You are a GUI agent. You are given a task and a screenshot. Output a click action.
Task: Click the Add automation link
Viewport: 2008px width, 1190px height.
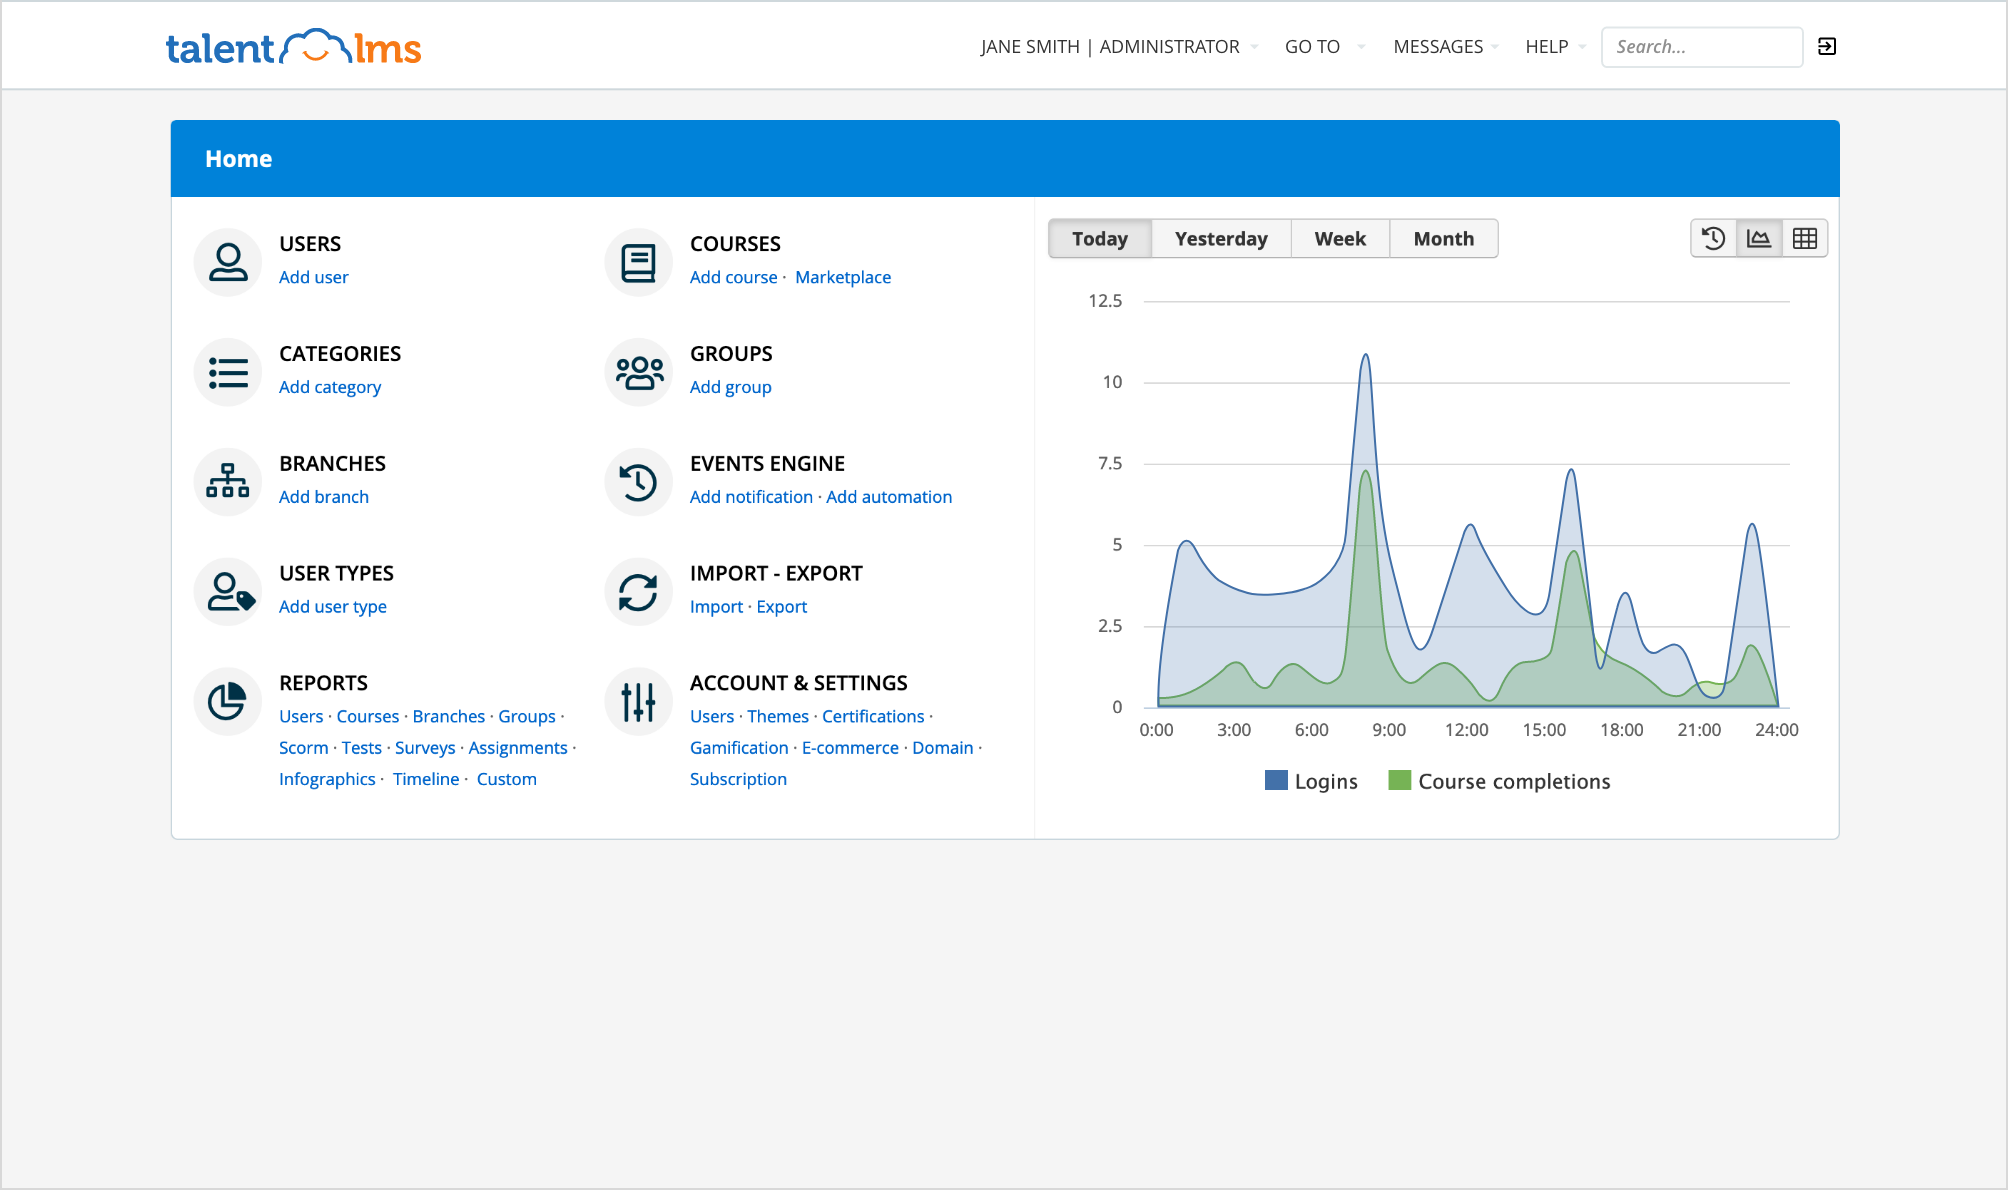[x=888, y=497]
